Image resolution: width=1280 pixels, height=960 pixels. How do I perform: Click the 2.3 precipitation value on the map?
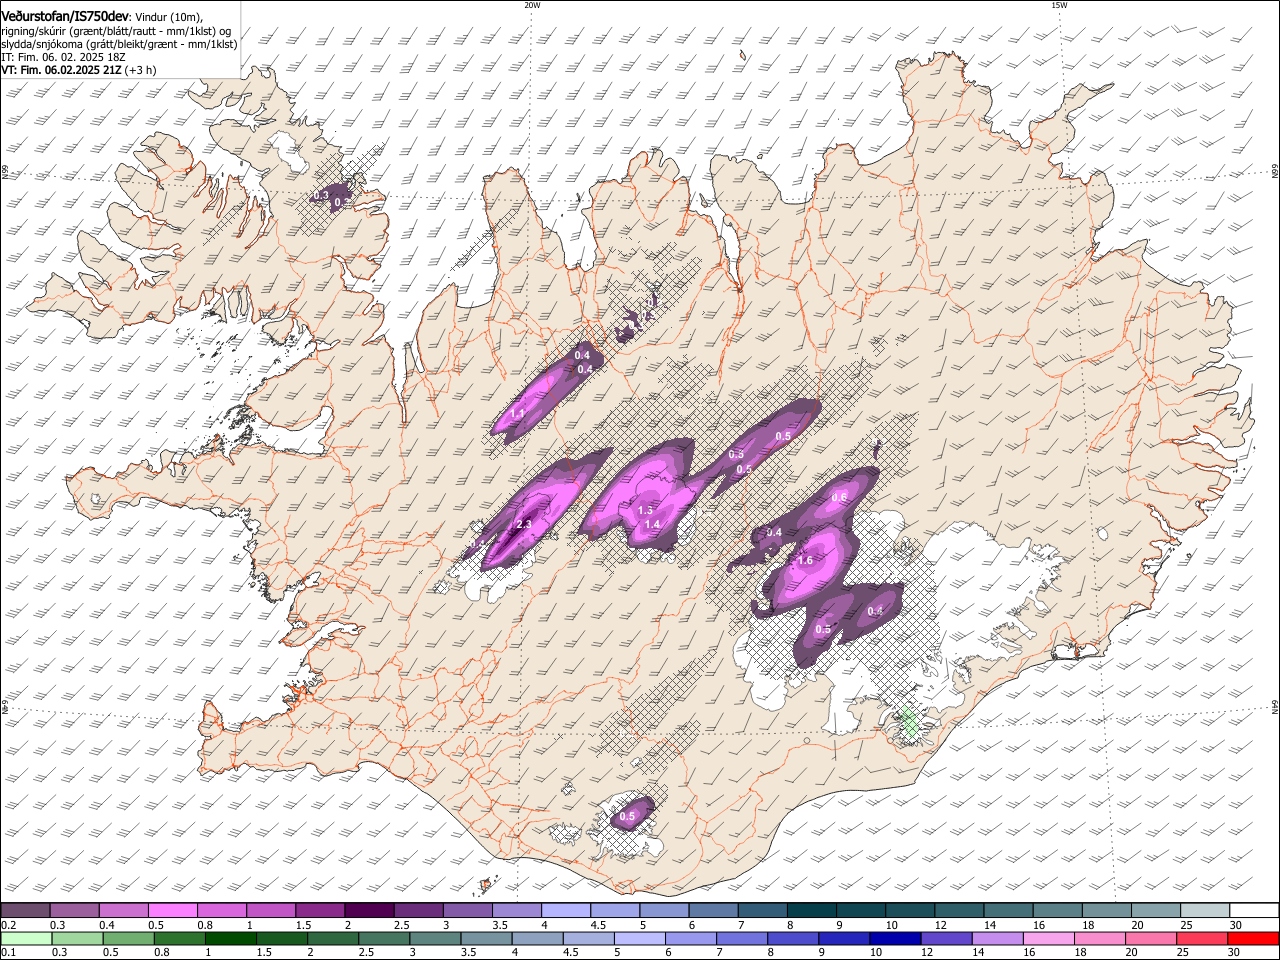coord(523,525)
